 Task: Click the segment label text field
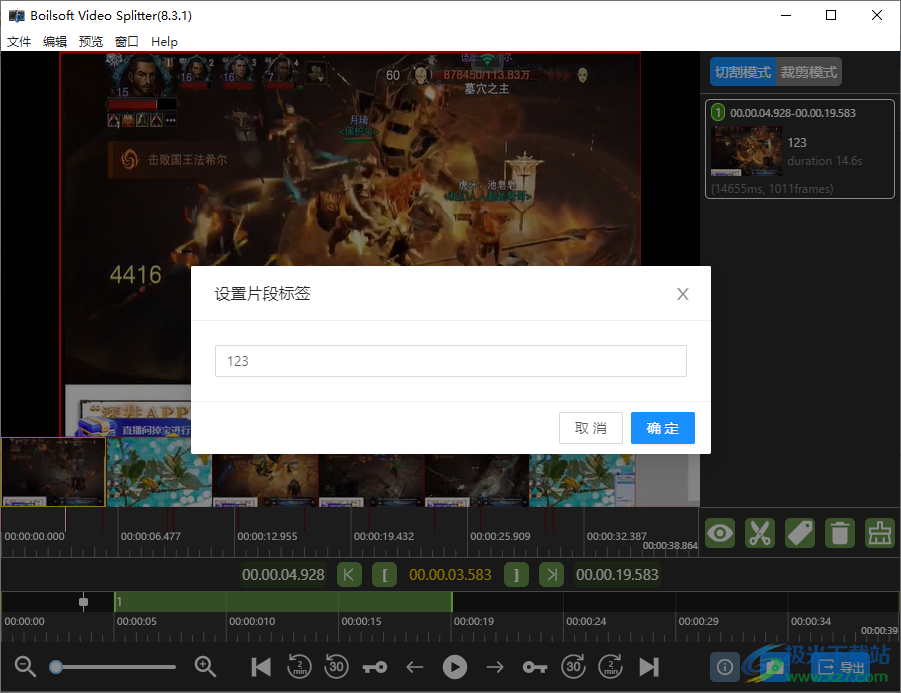point(450,360)
